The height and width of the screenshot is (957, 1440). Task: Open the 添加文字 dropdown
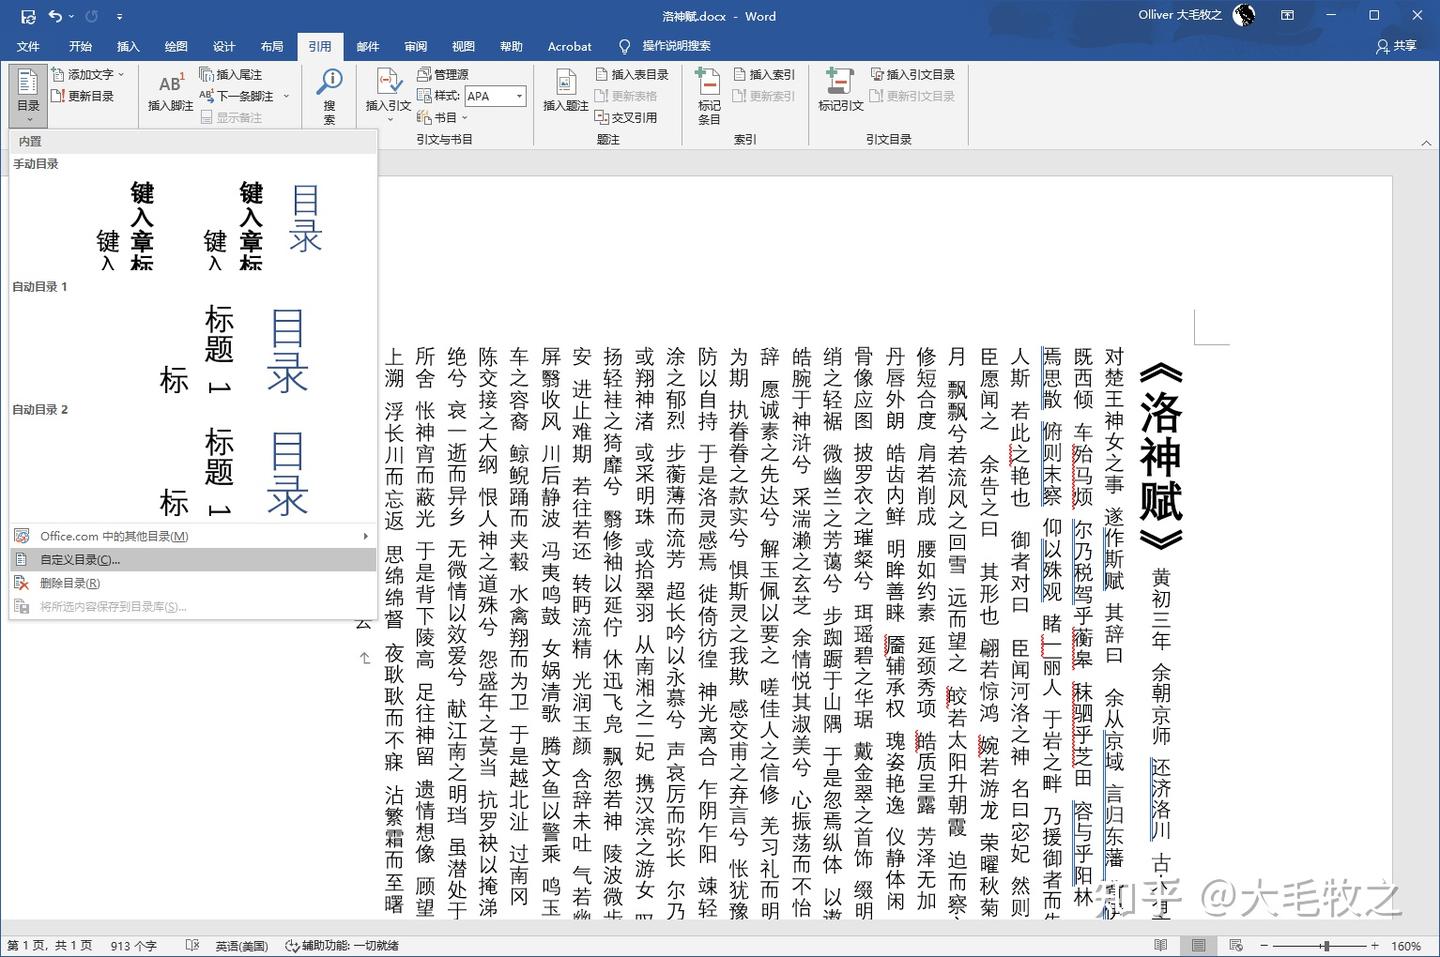[88, 74]
